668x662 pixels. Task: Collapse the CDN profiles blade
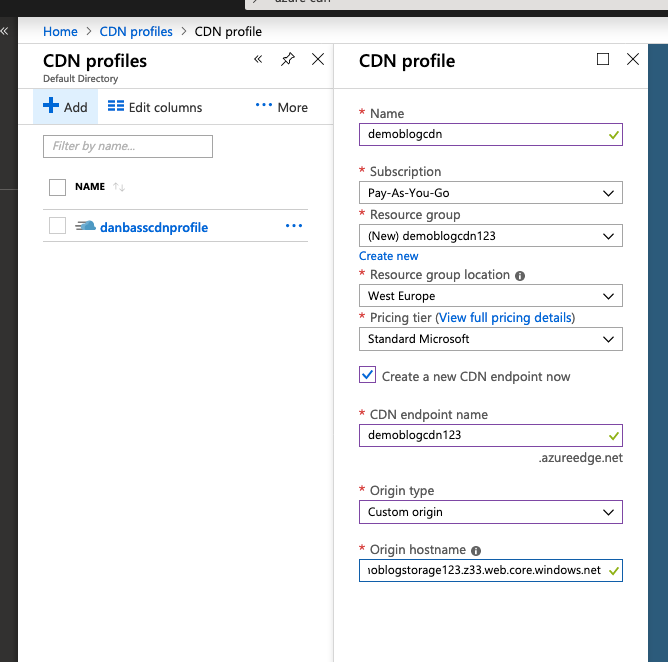pos(258,59)
